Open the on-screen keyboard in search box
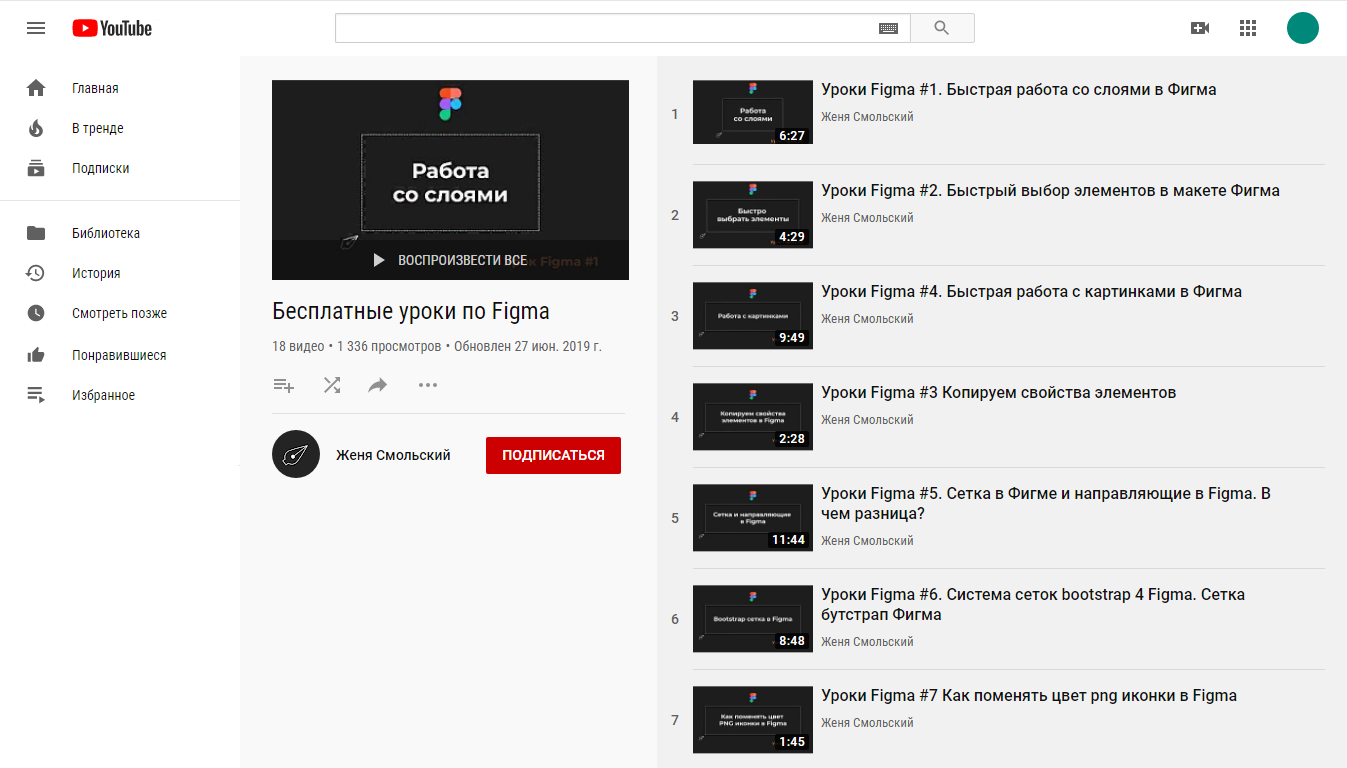The height and width of the screenshot is (768, 1347). [x=888, y=28]
